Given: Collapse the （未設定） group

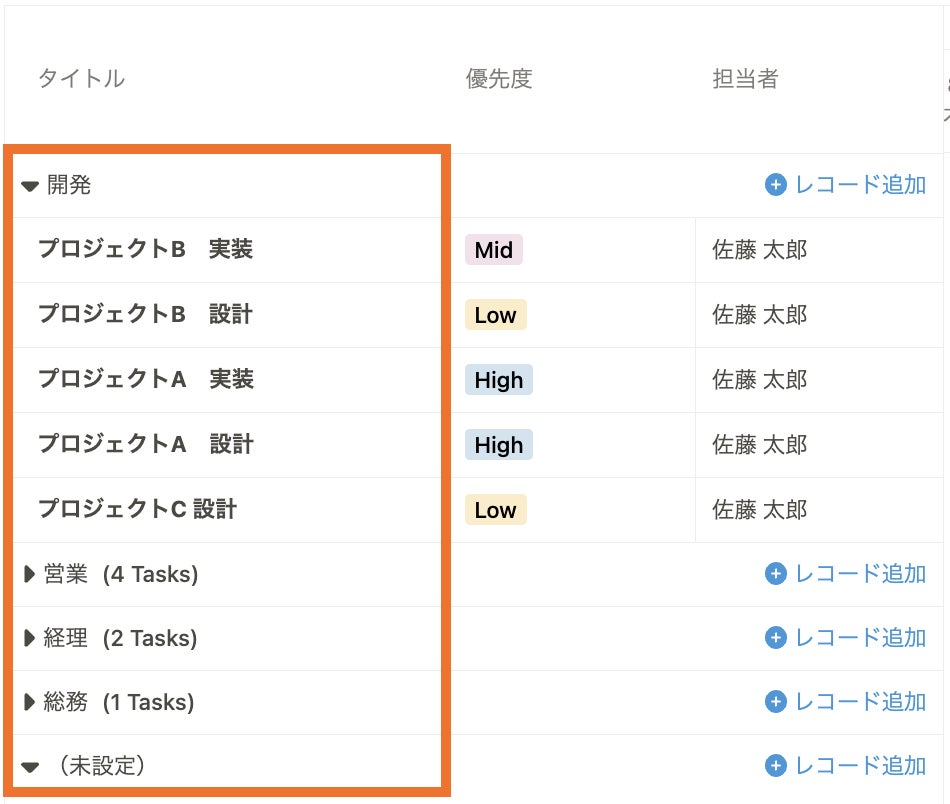Looking at the screenshot, I should (x=30, y=767).
